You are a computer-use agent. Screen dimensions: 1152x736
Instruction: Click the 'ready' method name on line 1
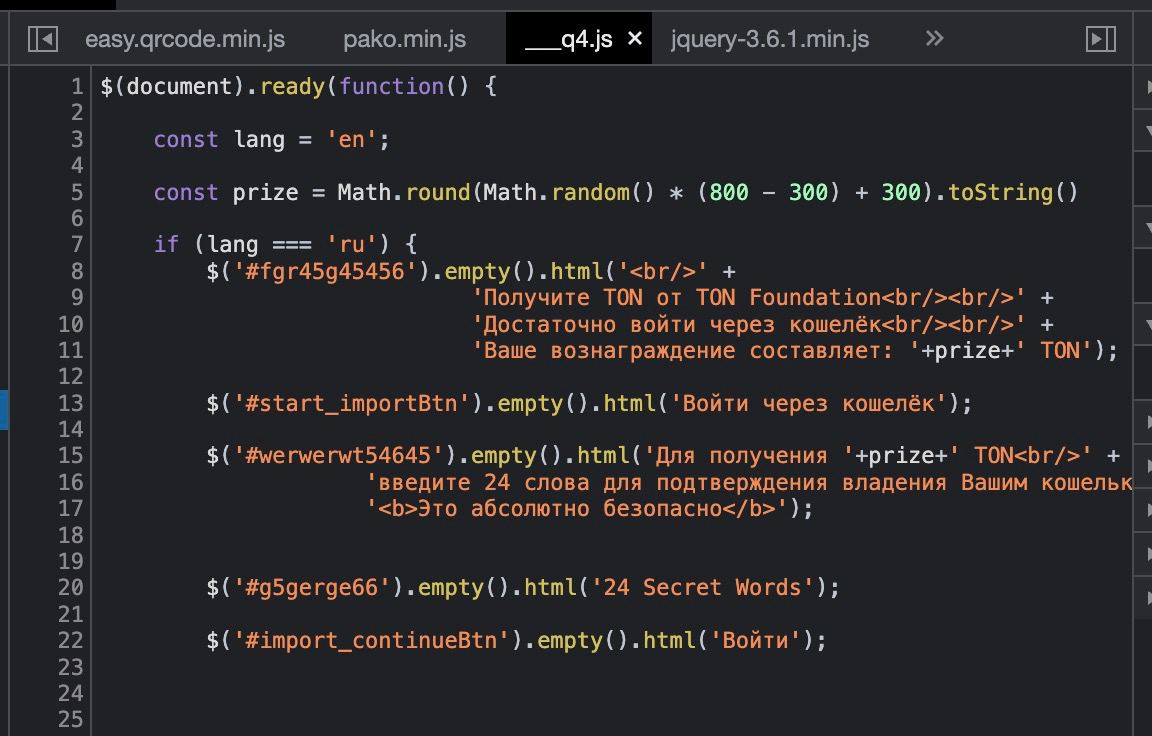tap(292, 87)
